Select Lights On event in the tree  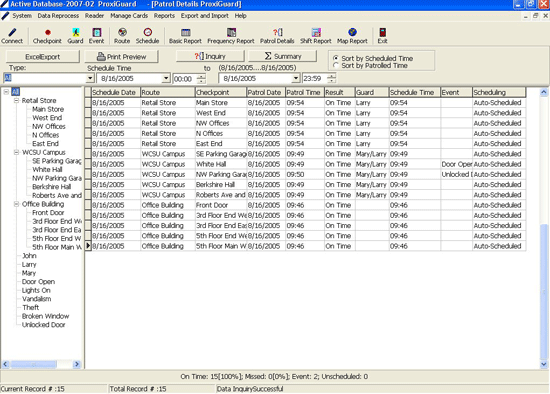[x=36, y=290]
